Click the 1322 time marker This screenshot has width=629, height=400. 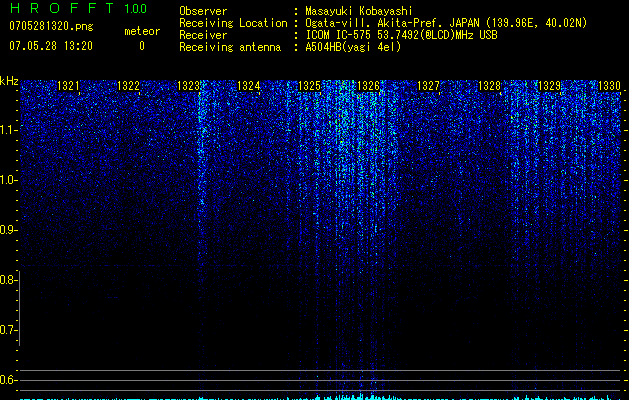tap(128, 86)
